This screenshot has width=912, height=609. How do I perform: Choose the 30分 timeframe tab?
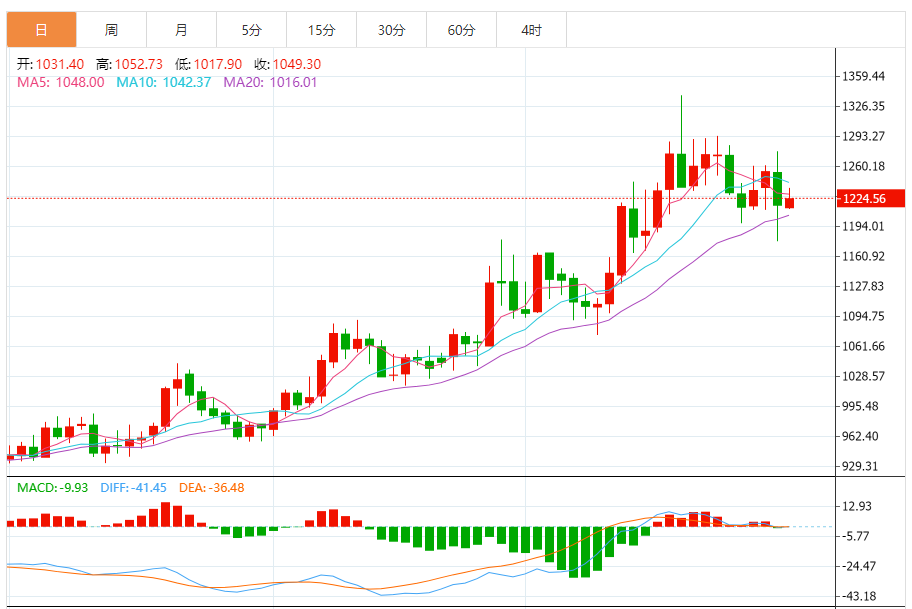391,30
